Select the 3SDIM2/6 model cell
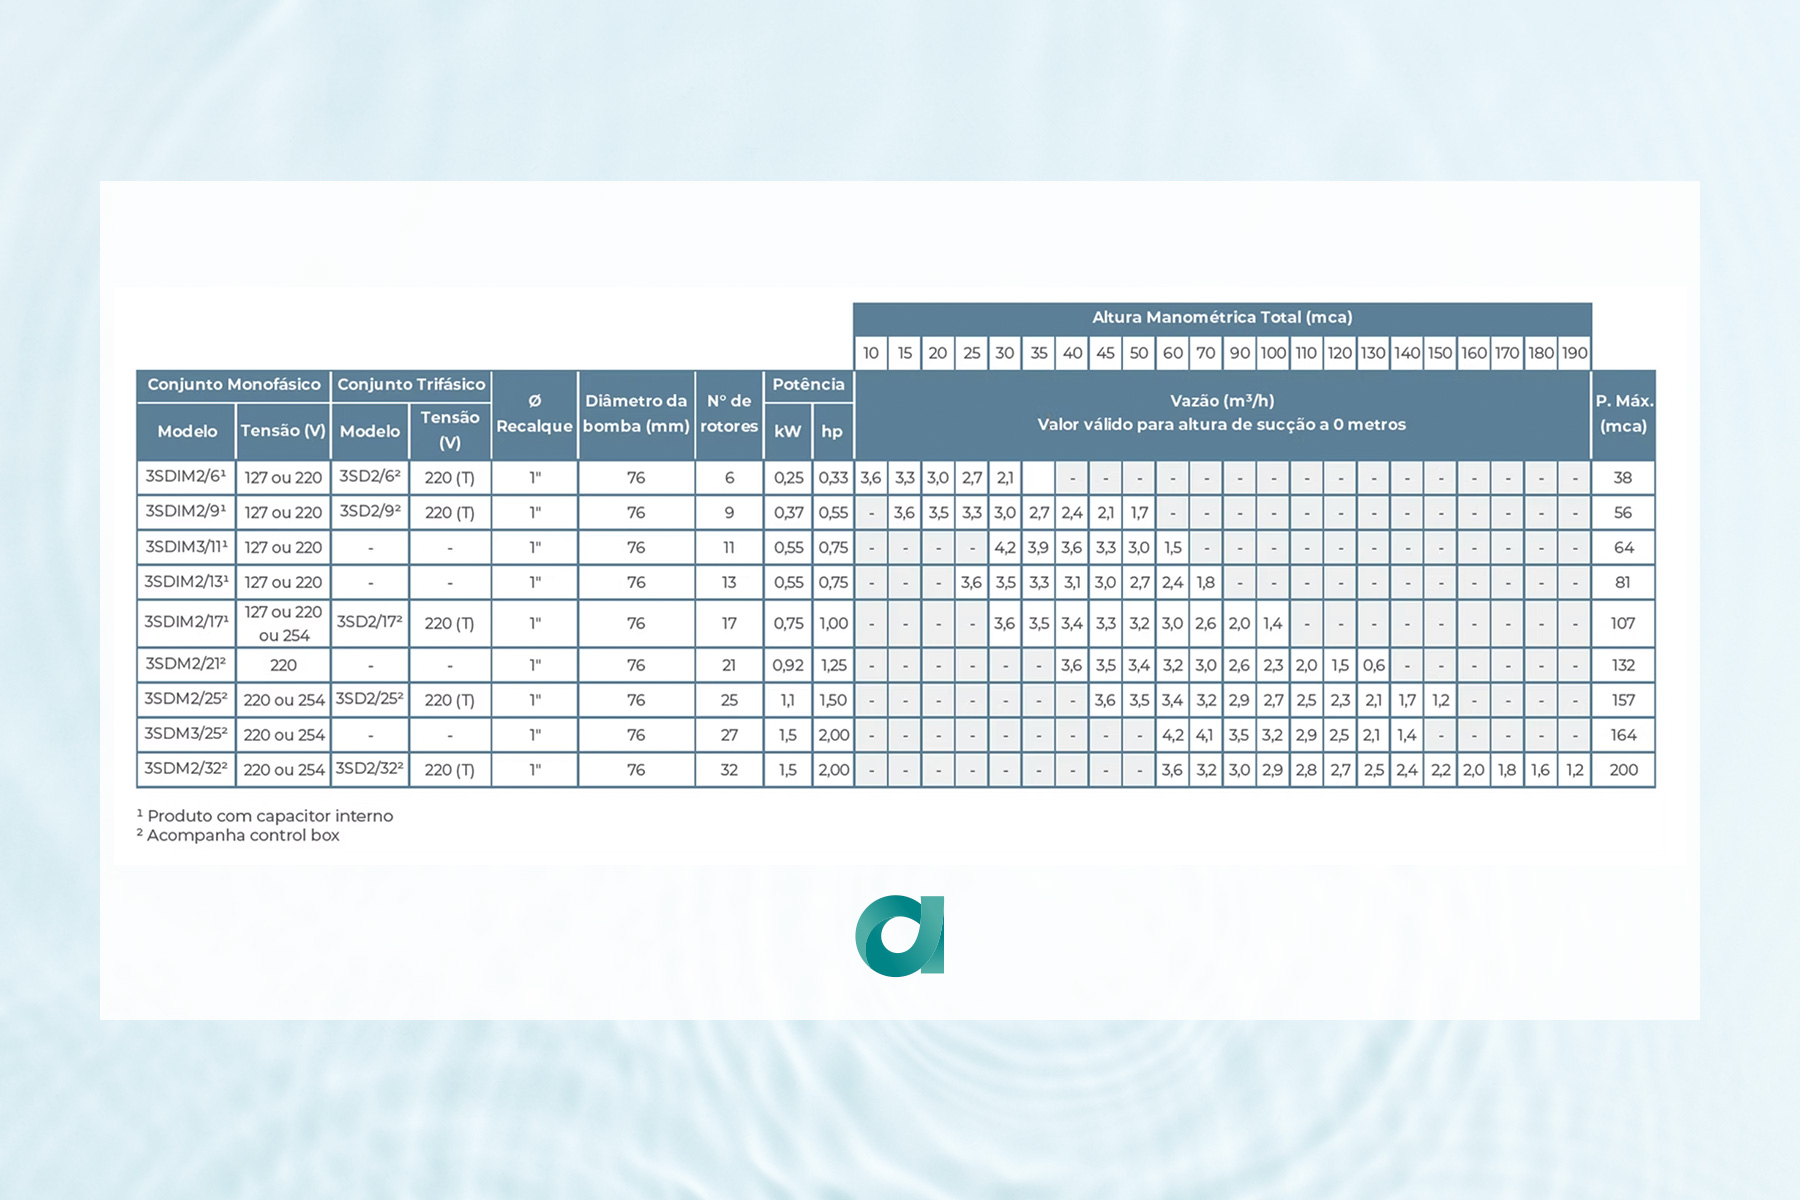 (186, 477)
